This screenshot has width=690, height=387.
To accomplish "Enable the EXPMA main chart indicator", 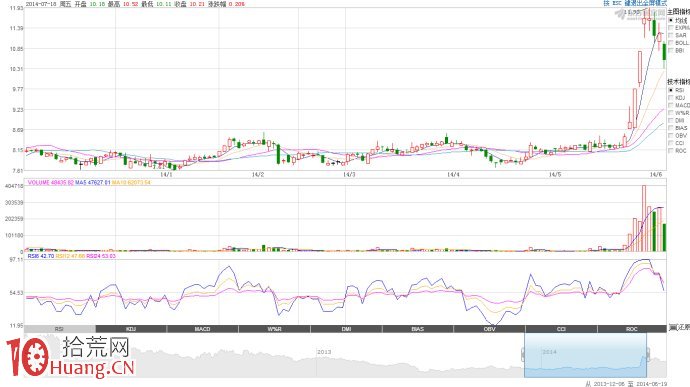I will point(671,28).
